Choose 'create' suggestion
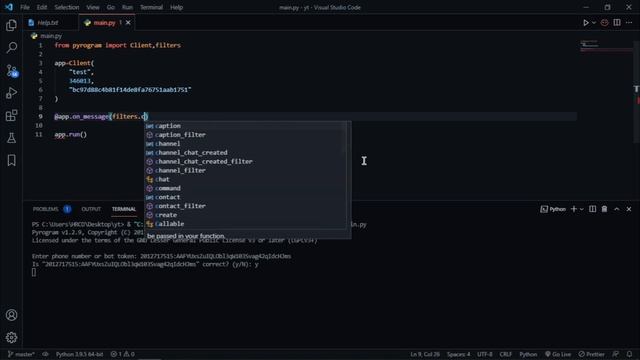Screen dimensions: 640x360 [245, 215]
